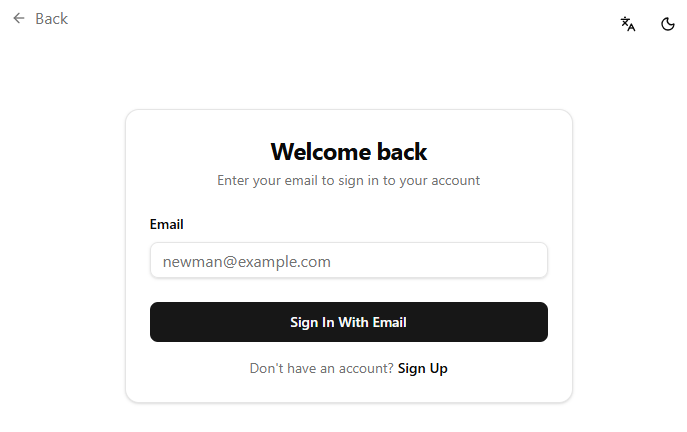Click the Welcome back heading
This screenshot has height=432, width=687.
coord(348,152)
